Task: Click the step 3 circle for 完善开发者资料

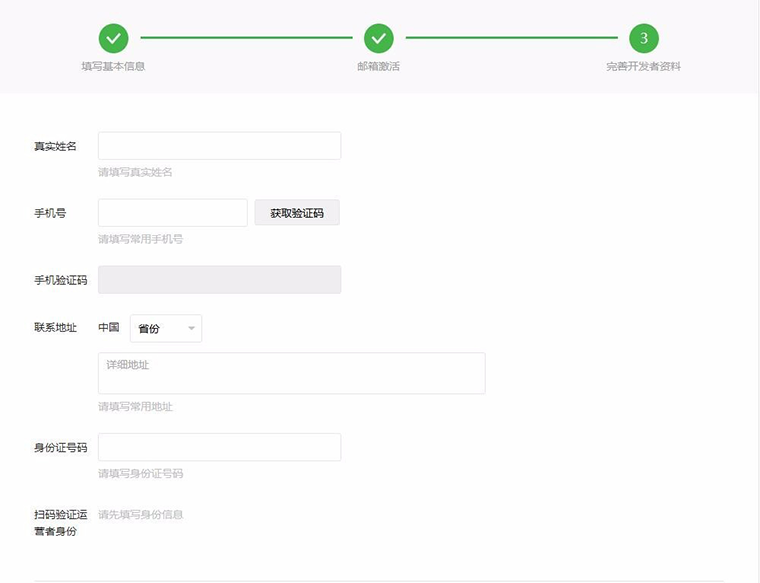Action: [644, 38]
